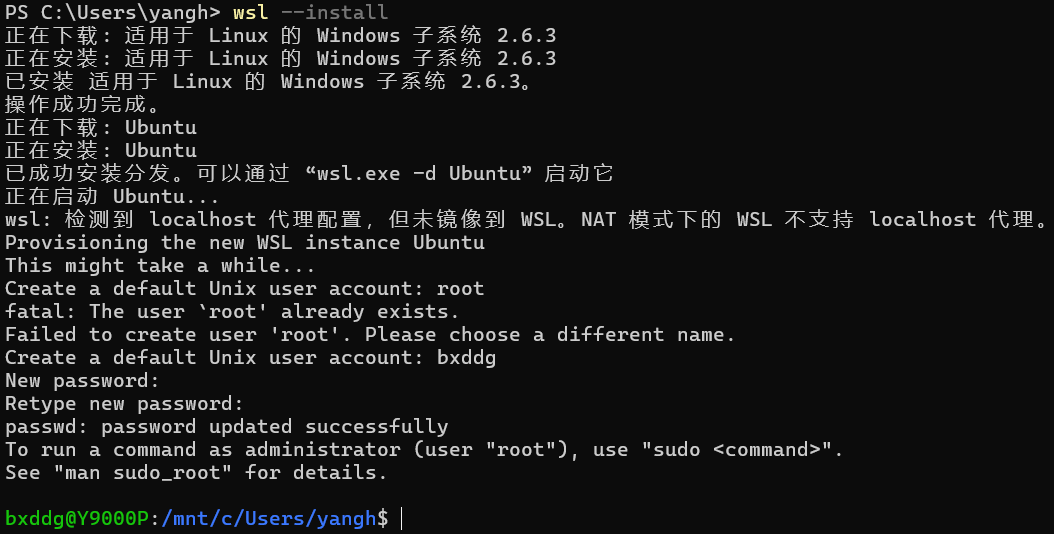Click the "Retype new password:" line
Image resolution: width=1054 pixels, height=534 pixels.
[125, 403]
